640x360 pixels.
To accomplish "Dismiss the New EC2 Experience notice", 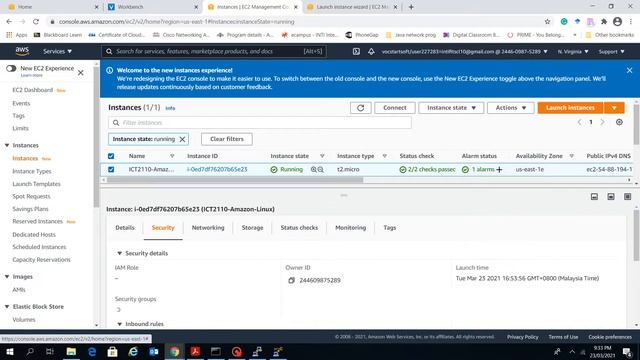I will point(80,73).
